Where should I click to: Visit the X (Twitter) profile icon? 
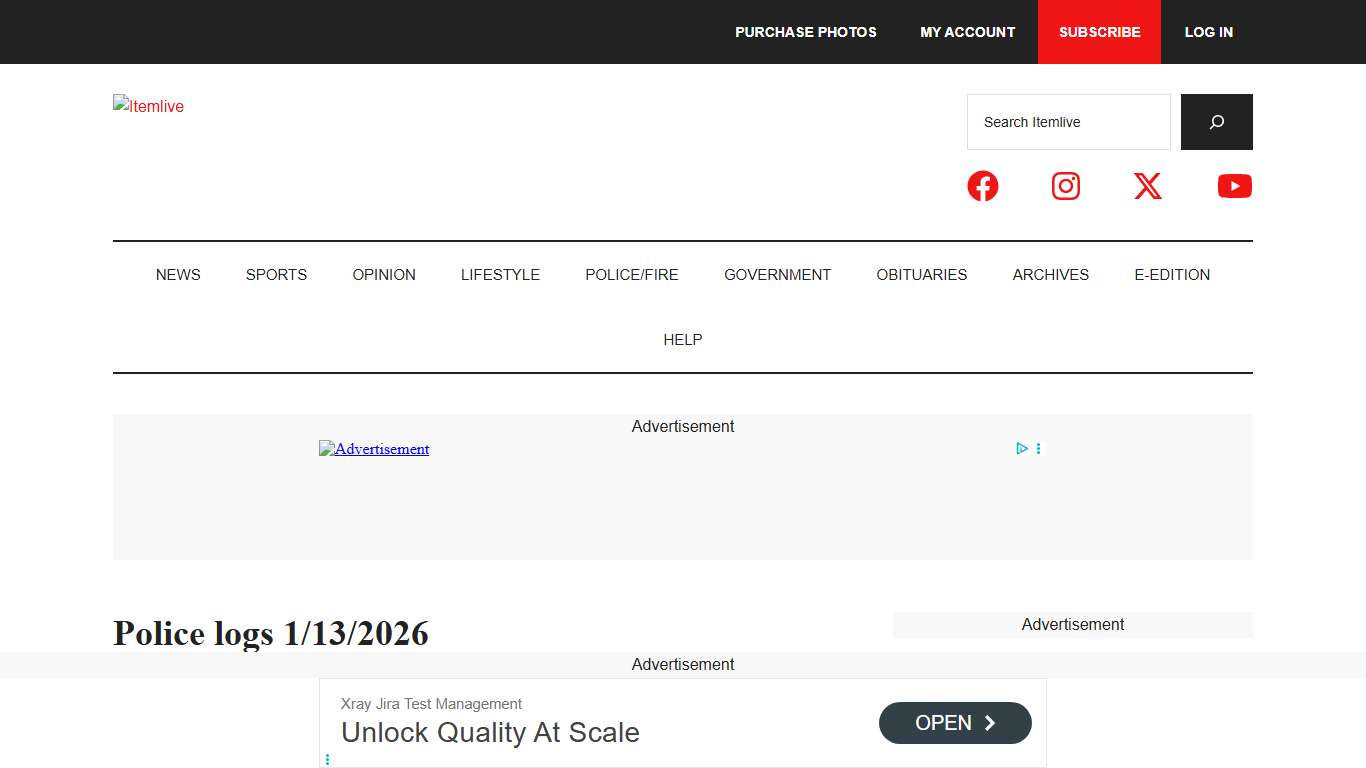point(1148,186)
